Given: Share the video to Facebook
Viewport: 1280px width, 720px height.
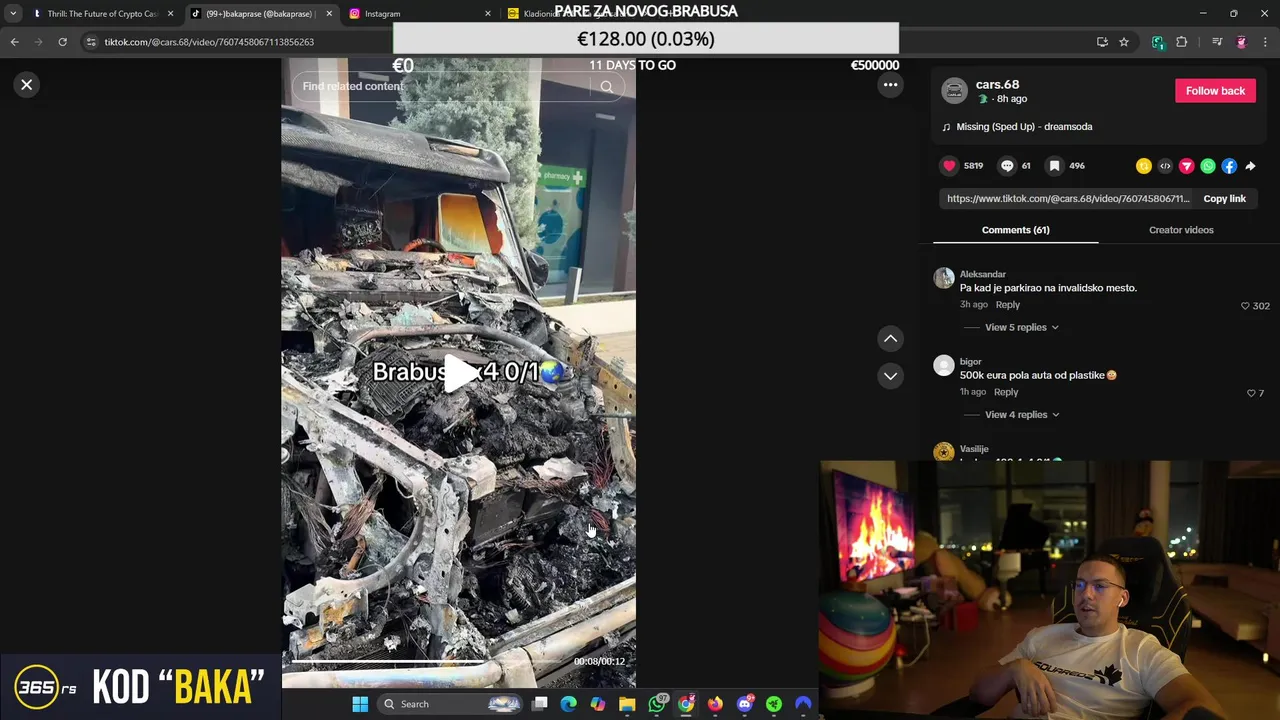Looking at the screenshot, I should coord(1229,166).
